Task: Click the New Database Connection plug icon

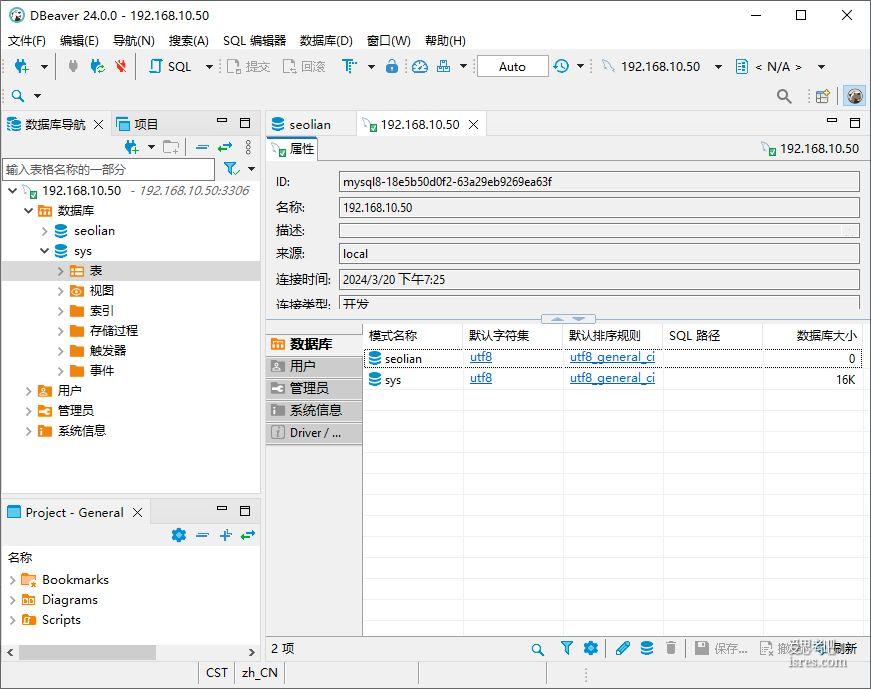Action: pos(21,67)
